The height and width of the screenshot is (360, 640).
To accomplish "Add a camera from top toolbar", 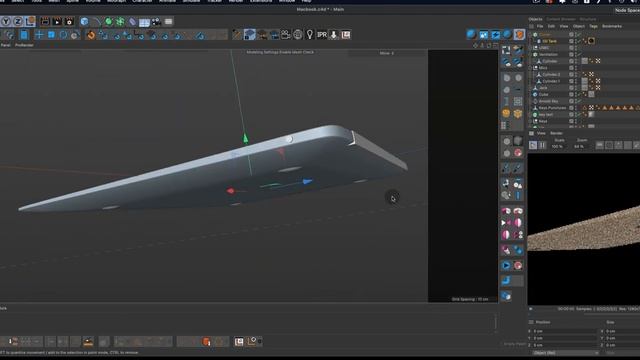I will point(156,22).
